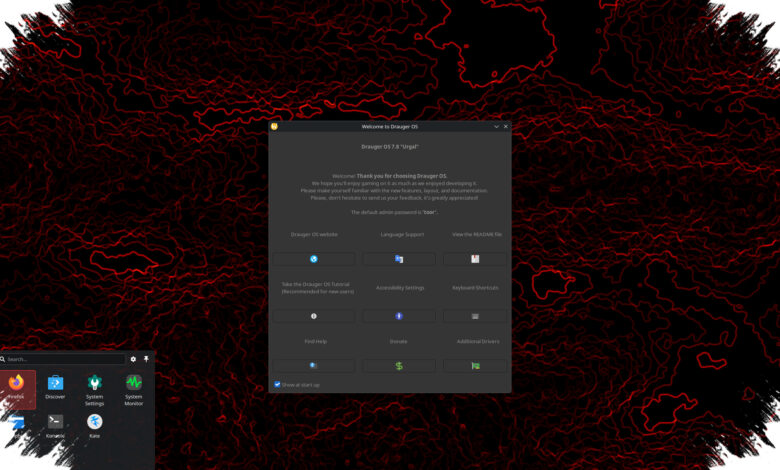780x470 pixels.
Task: Launch System Monitor from the launcher
Action: tap(134, 390)
